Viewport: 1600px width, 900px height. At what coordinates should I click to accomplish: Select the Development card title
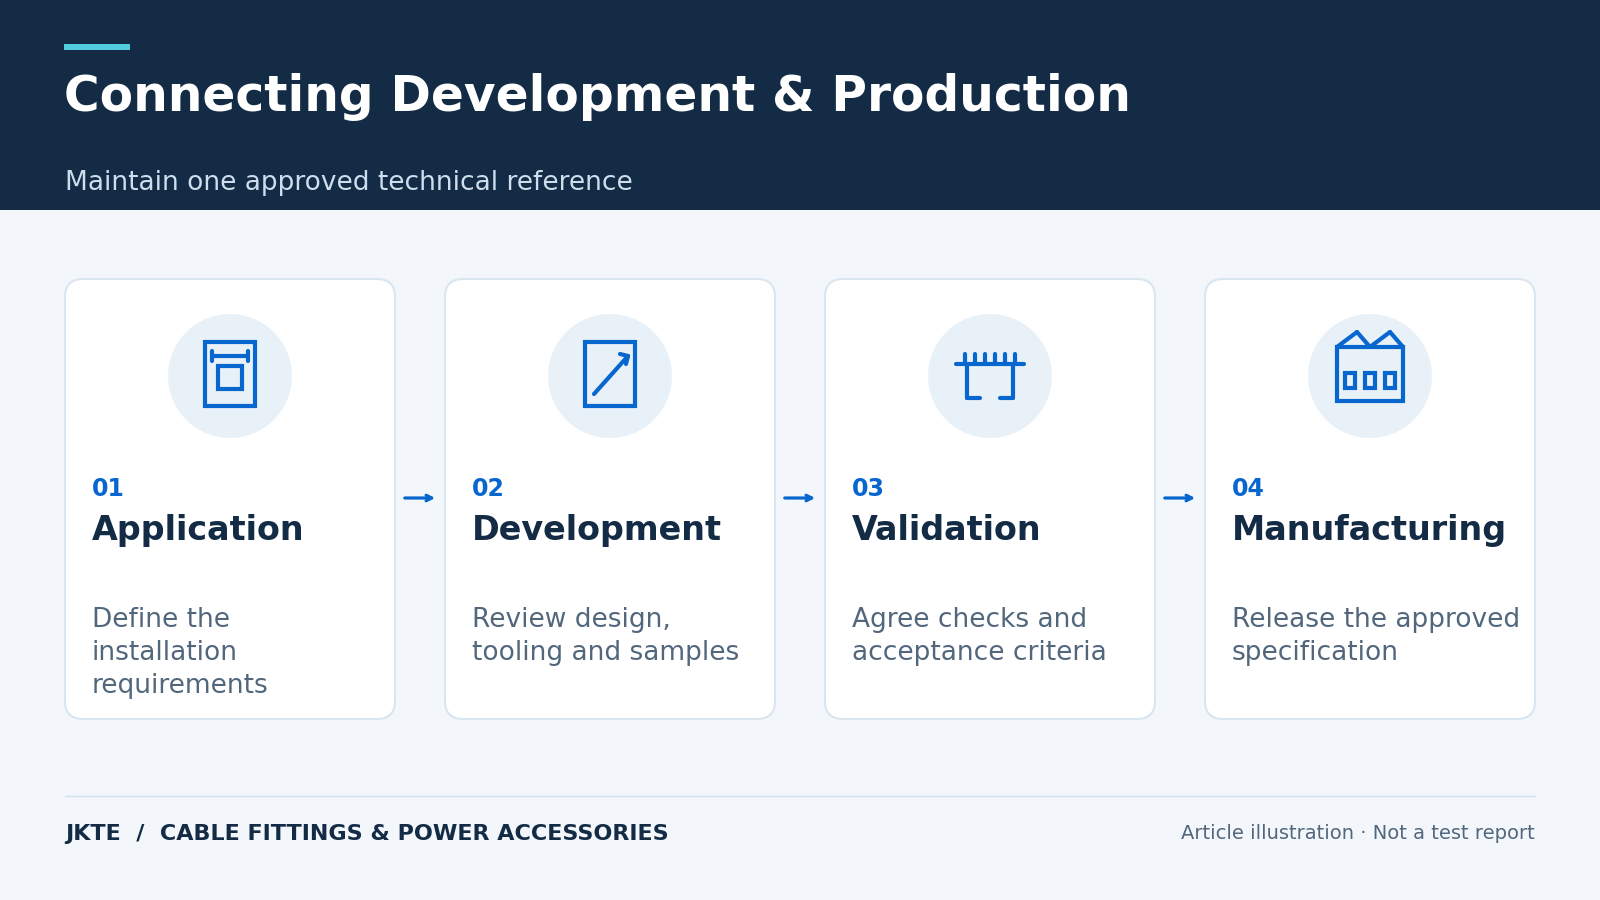[x=596, y=529]
